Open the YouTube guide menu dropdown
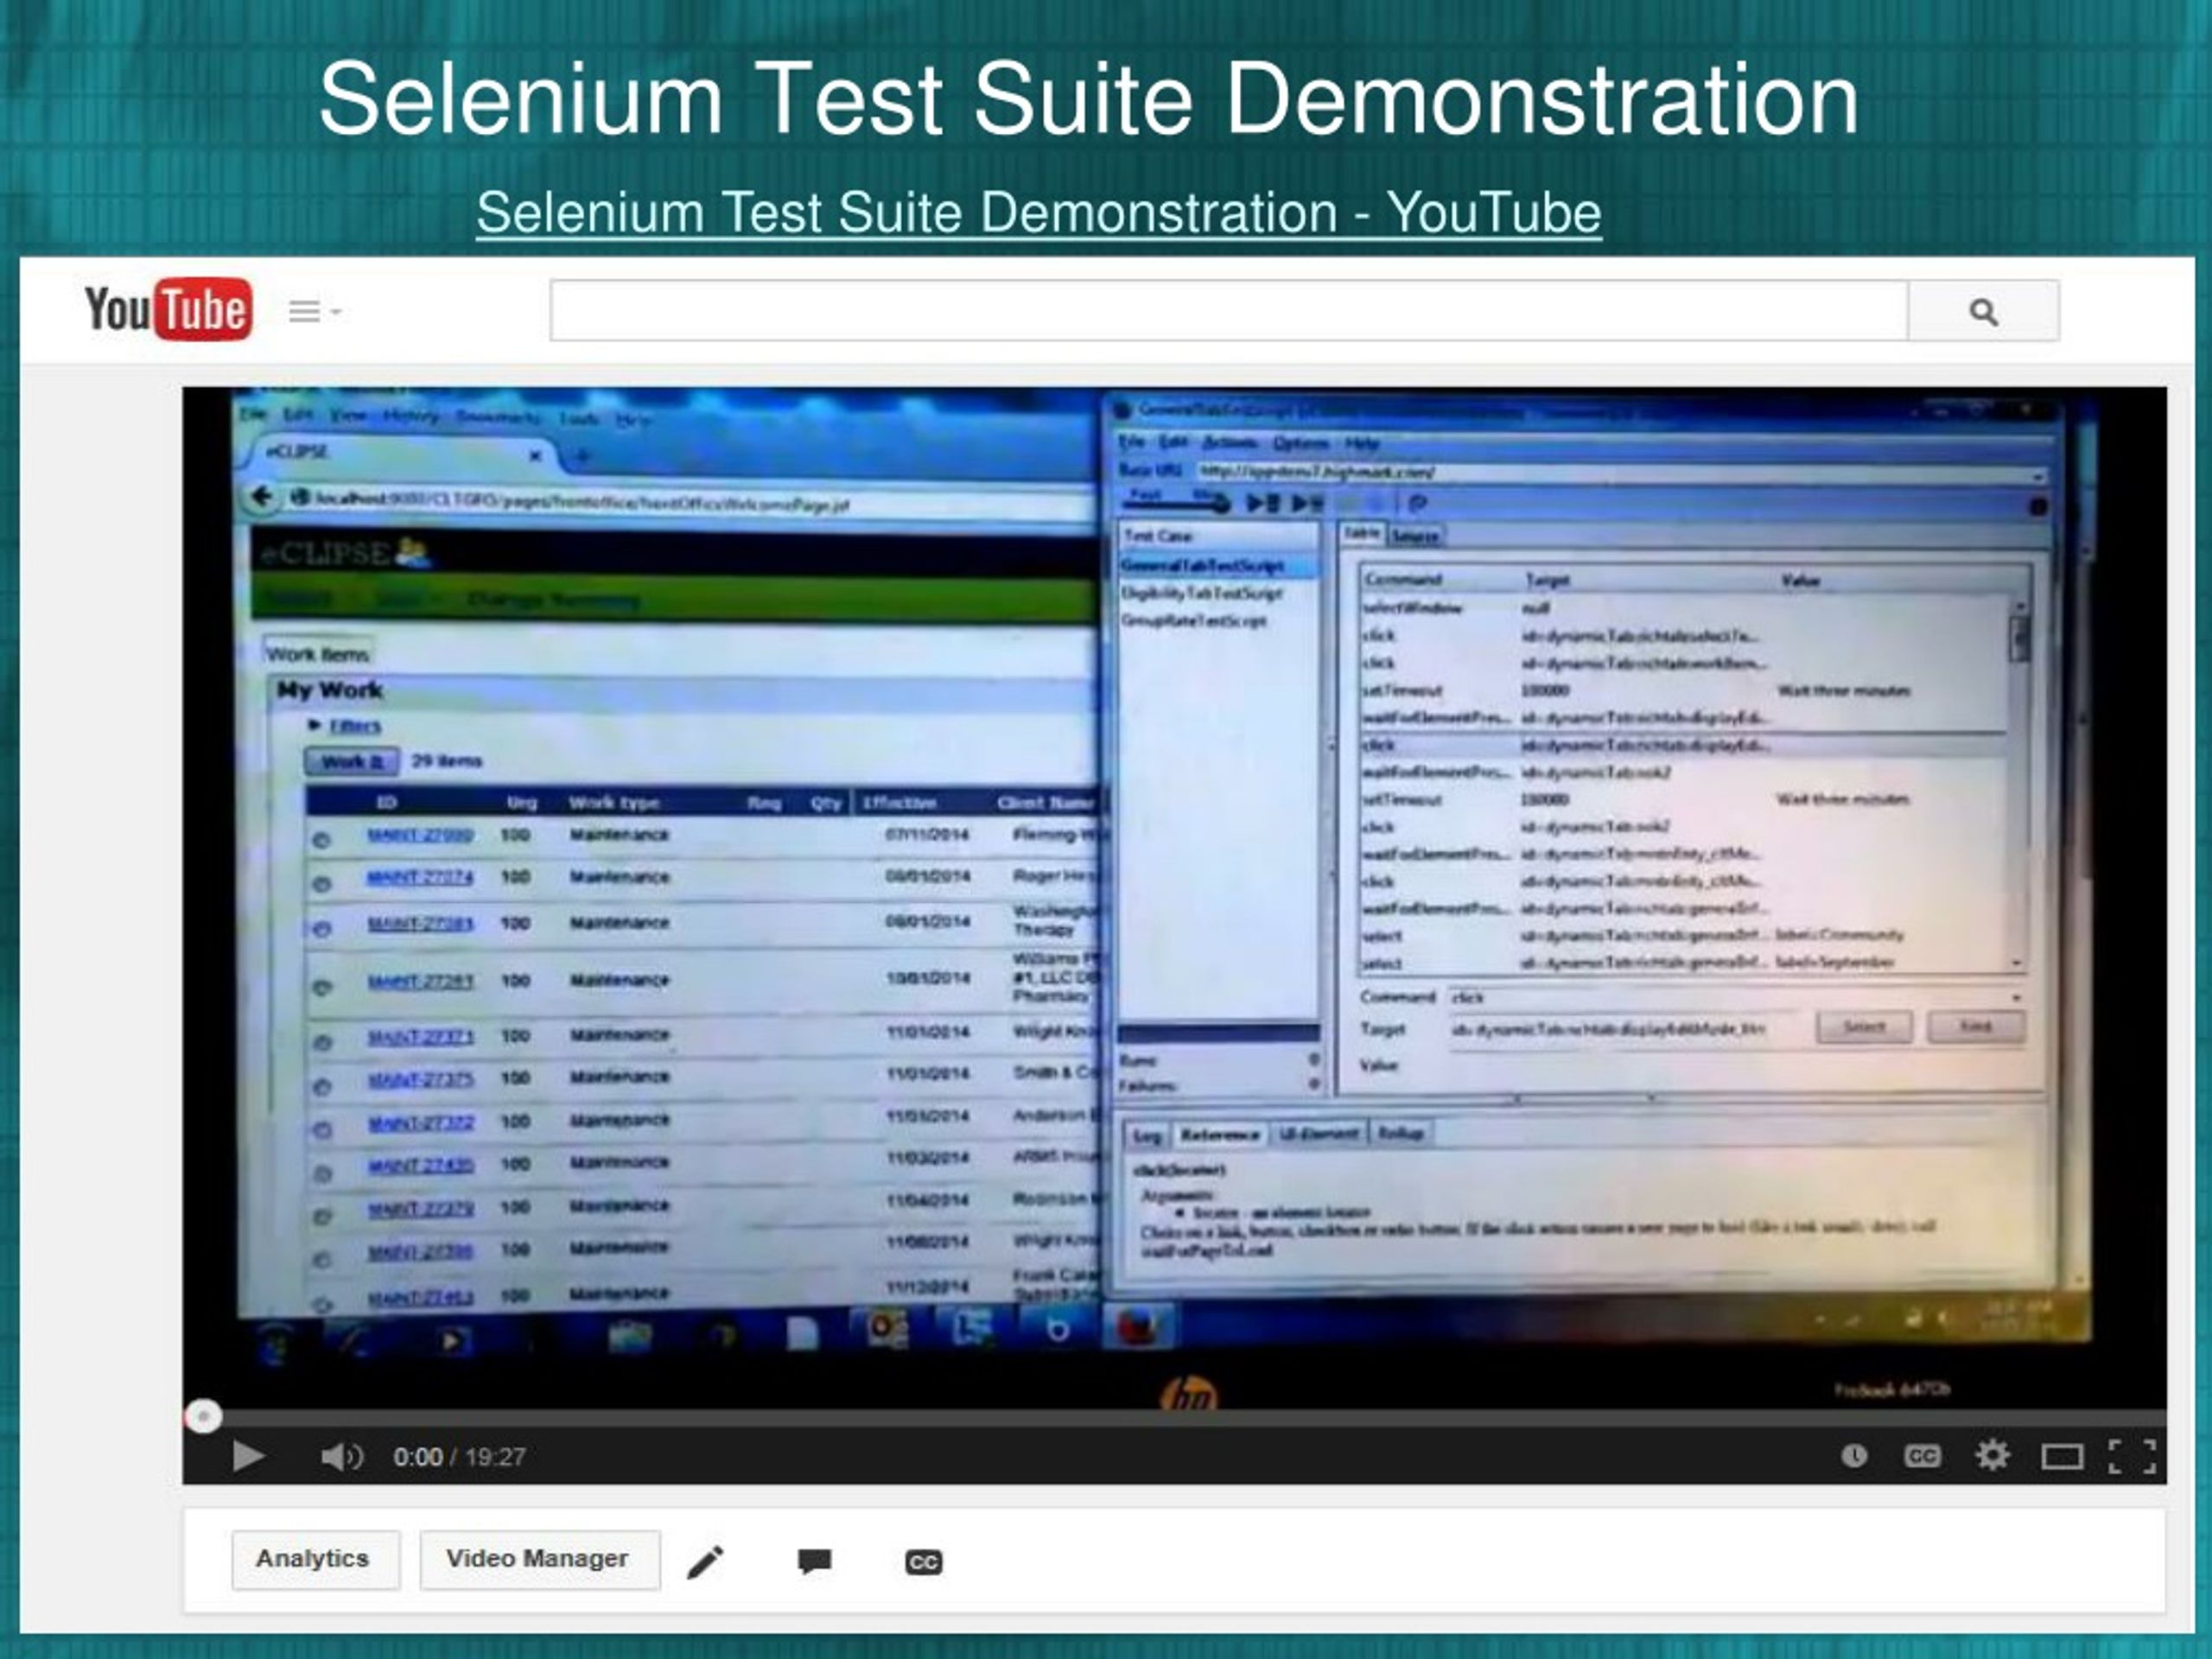This screenshot has width=2212, height=1659. [315, 312]
